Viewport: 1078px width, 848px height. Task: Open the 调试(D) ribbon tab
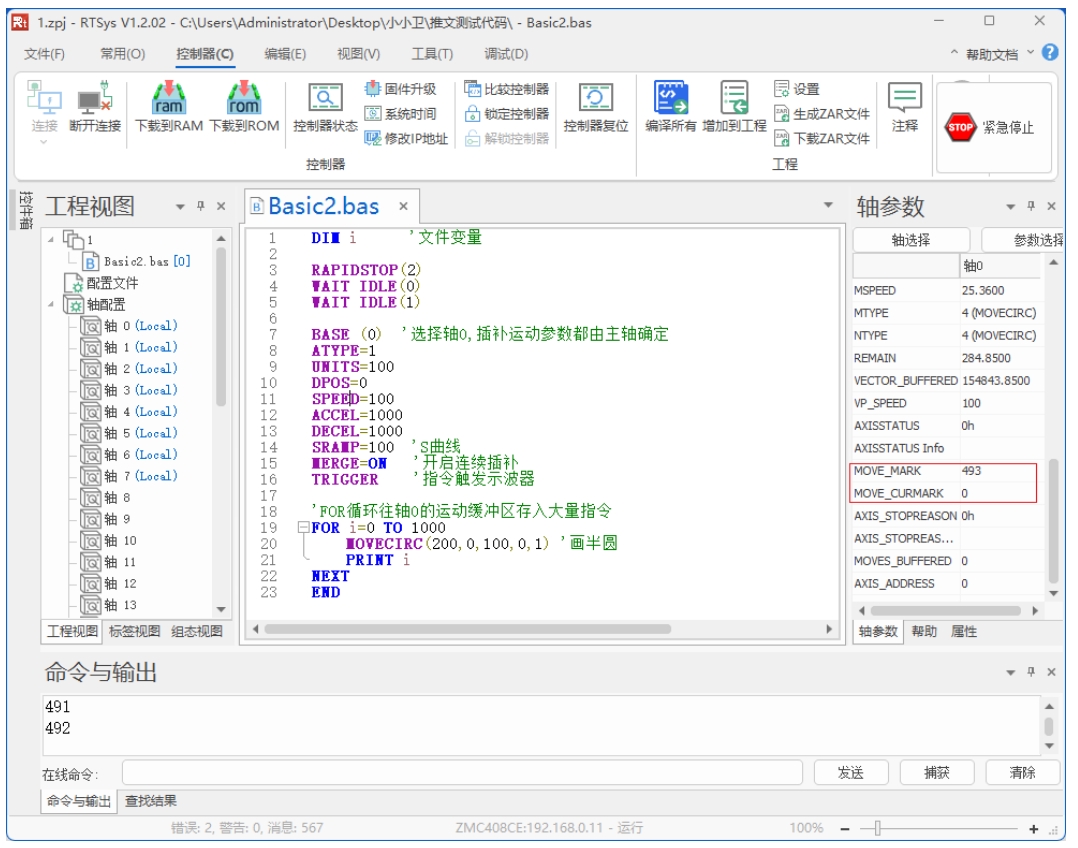(506, 54)
